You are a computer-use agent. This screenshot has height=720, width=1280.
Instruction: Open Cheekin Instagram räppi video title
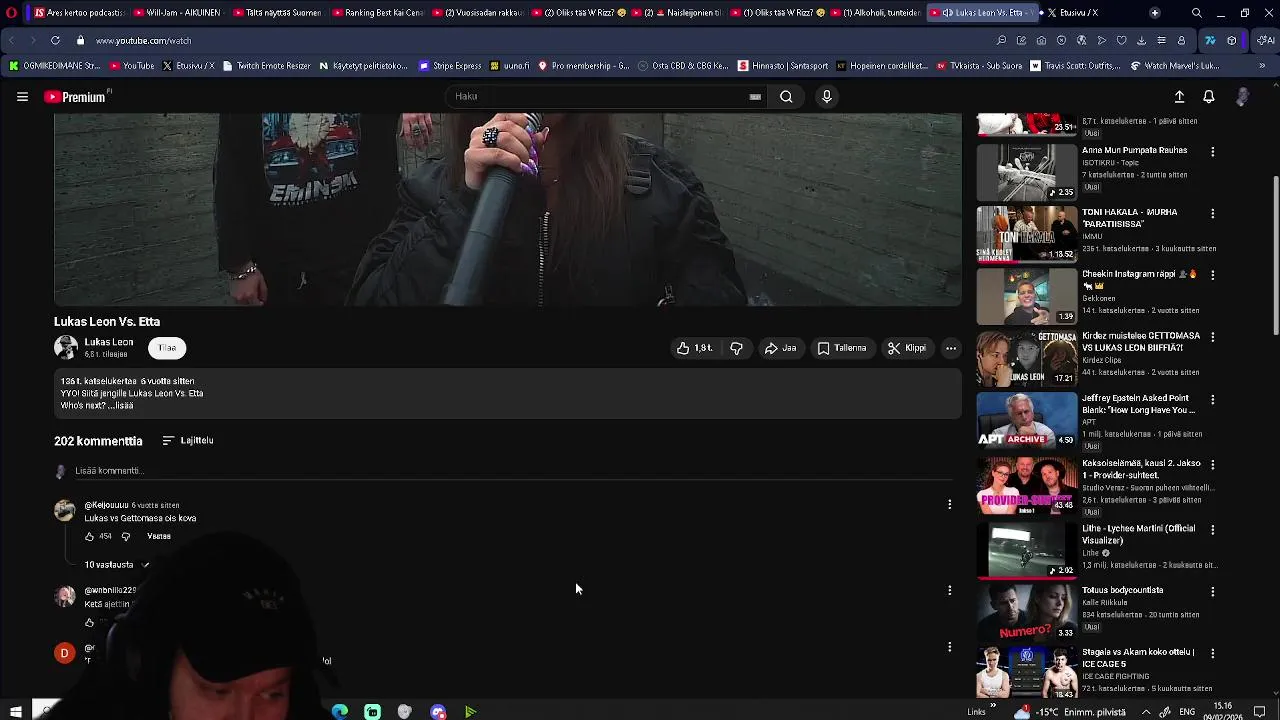click(x=1140, y=279)
